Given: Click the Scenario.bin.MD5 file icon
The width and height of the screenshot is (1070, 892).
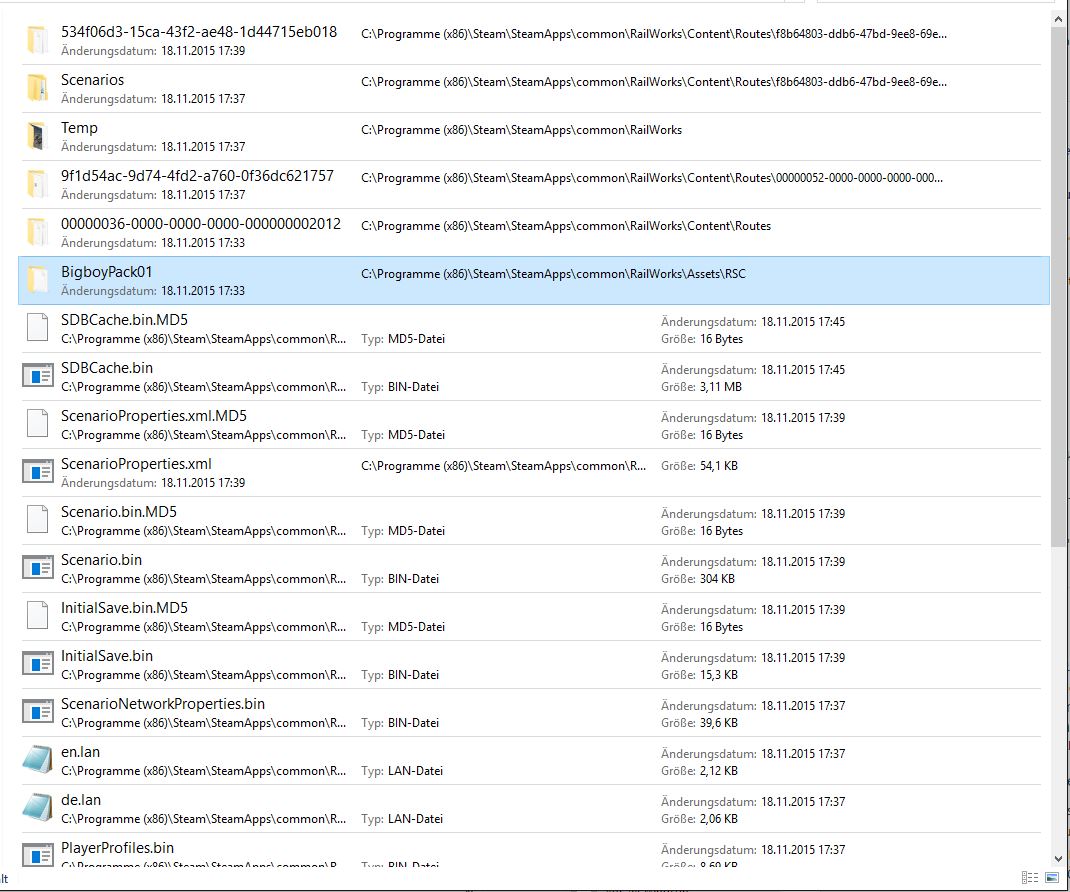Looking at the screenshot, I should (x=38, y=519).
